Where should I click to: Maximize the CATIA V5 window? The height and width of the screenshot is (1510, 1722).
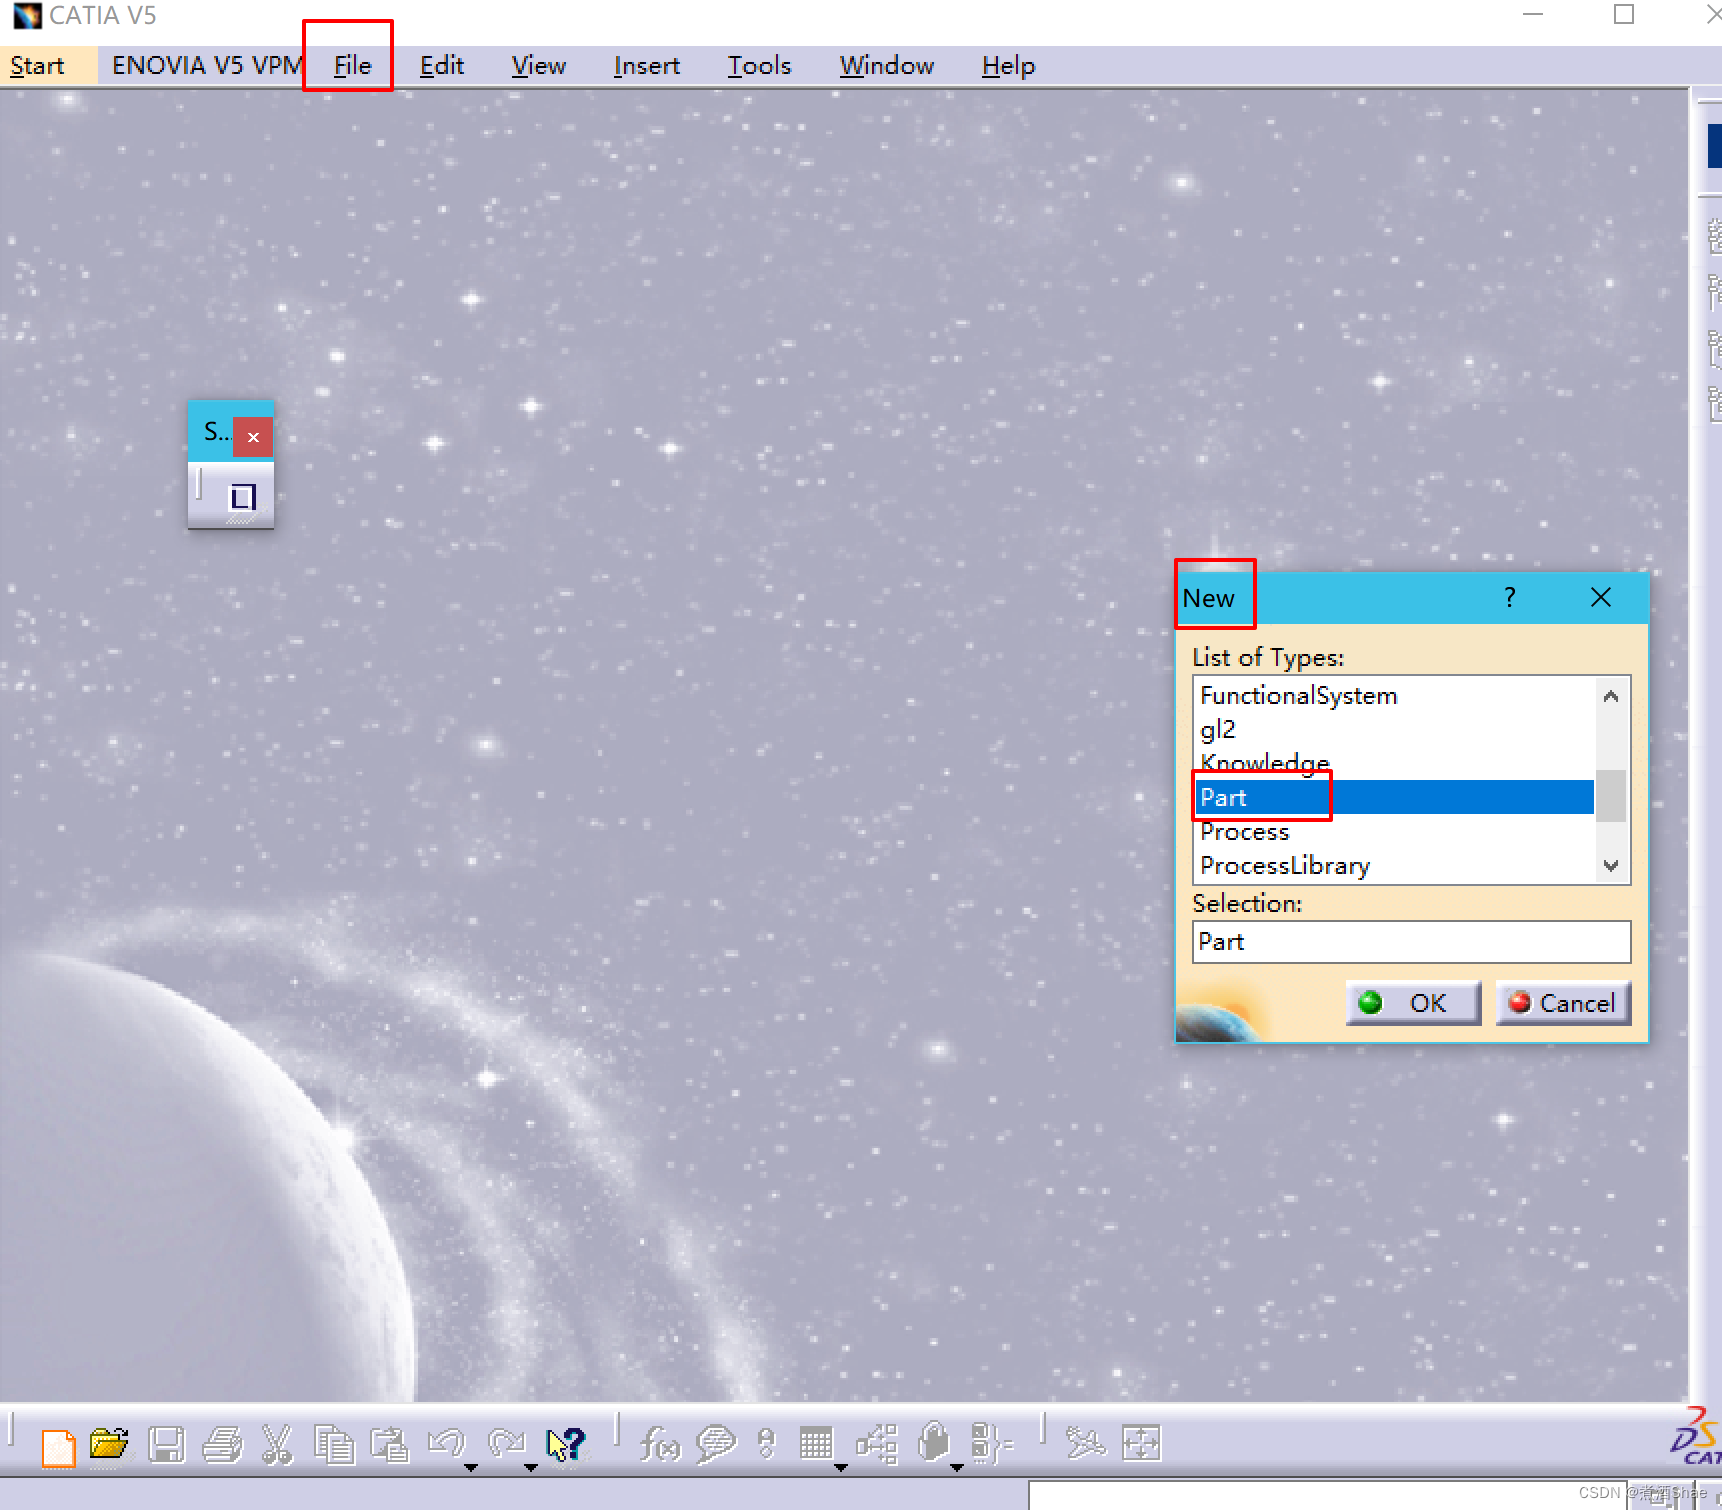1624,15
